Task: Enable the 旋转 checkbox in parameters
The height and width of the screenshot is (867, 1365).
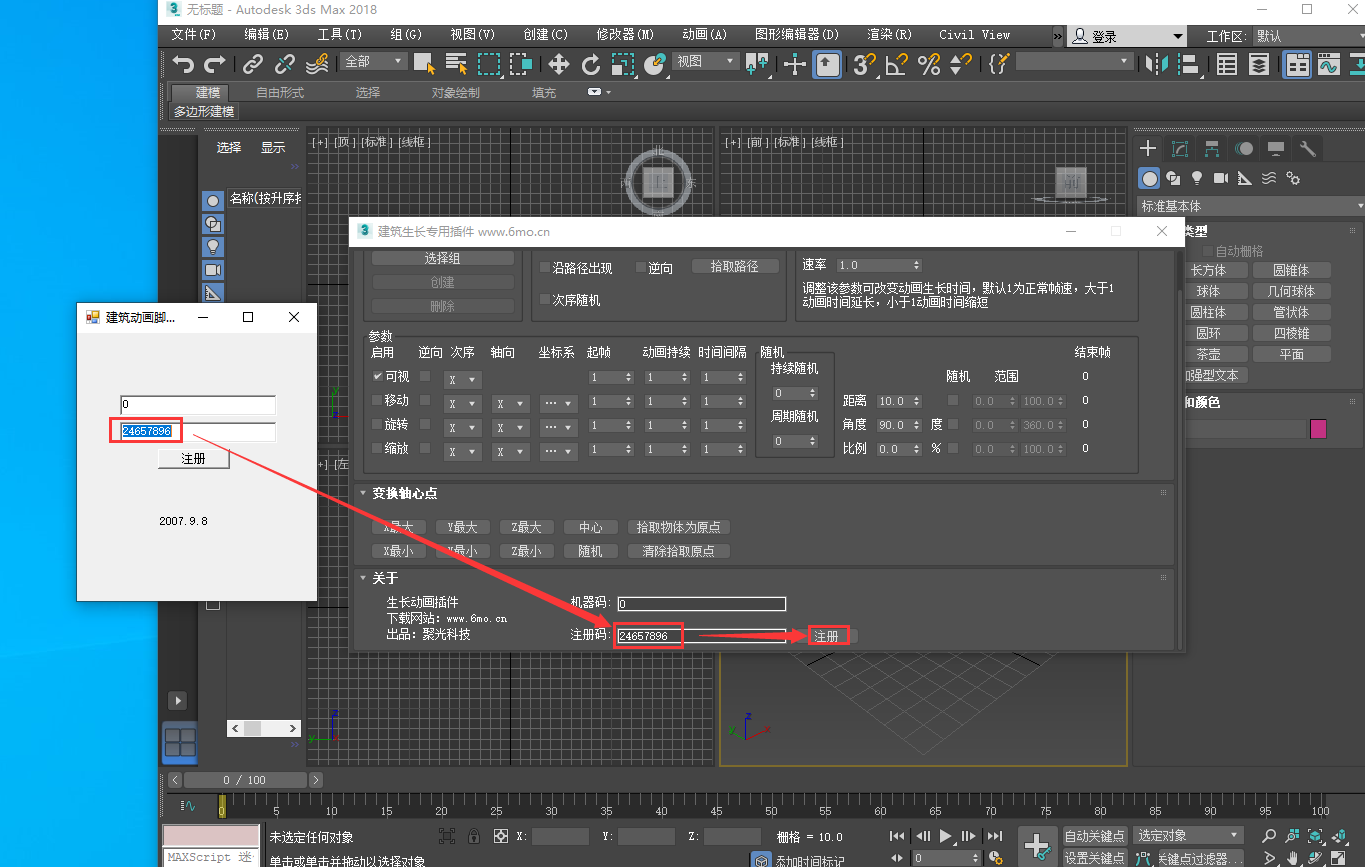Action: point(378,424)
